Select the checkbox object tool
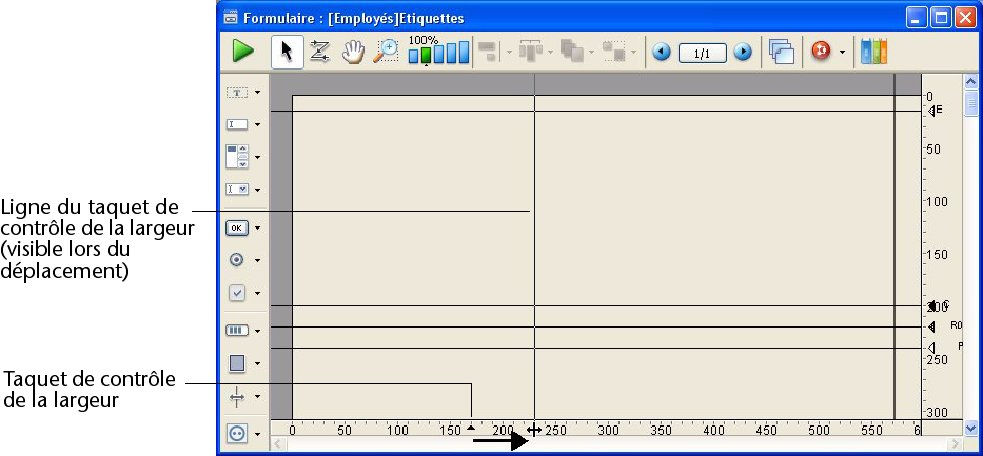The height and width of the screenshot is (456, 983). click(x=237, y=293)
